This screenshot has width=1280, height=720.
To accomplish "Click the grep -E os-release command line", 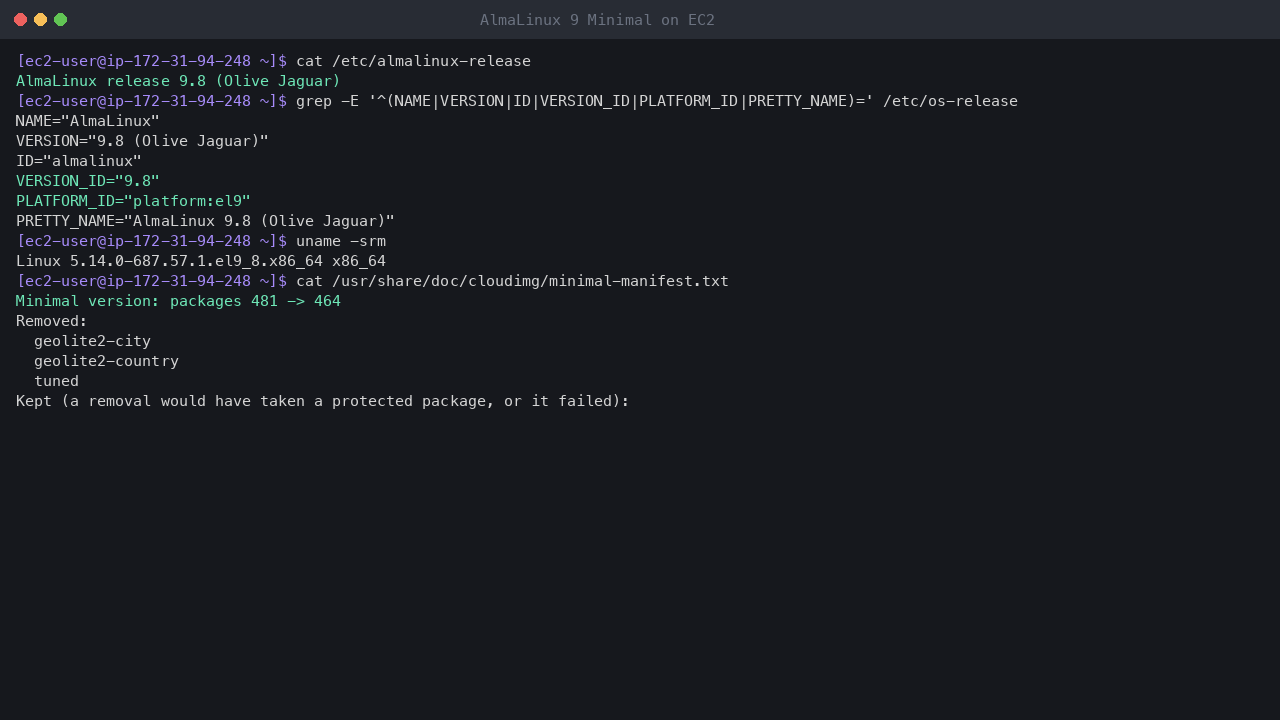I will pos(517,101).
